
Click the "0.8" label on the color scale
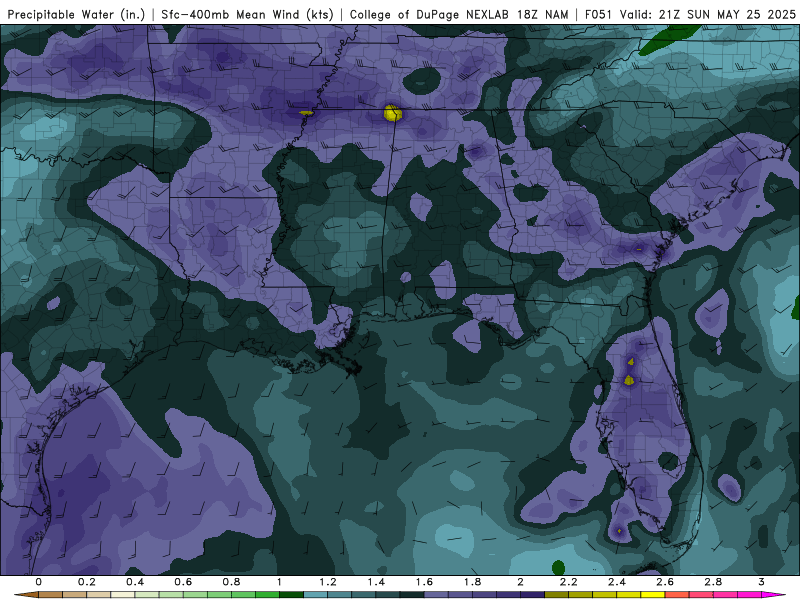tap(232, 582)
